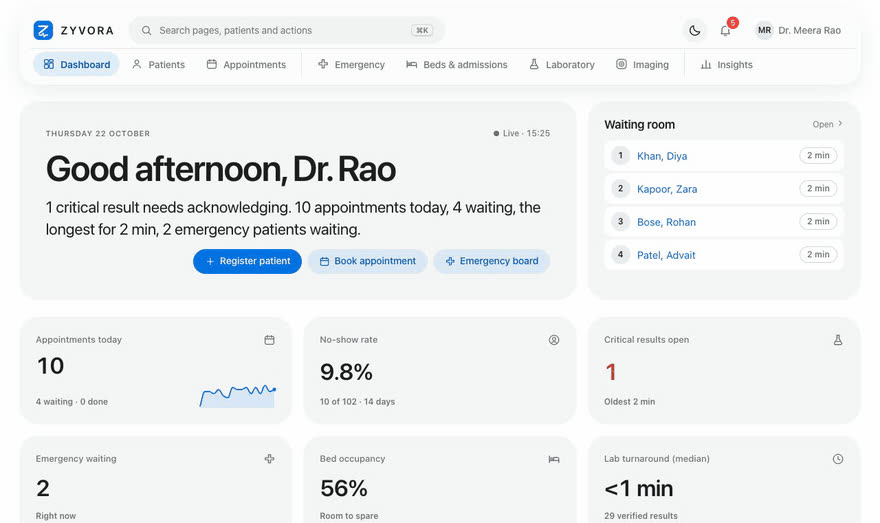Click 2 min badge for Khan, Diya
880x523 pixels.
click(x=818, y=155)
